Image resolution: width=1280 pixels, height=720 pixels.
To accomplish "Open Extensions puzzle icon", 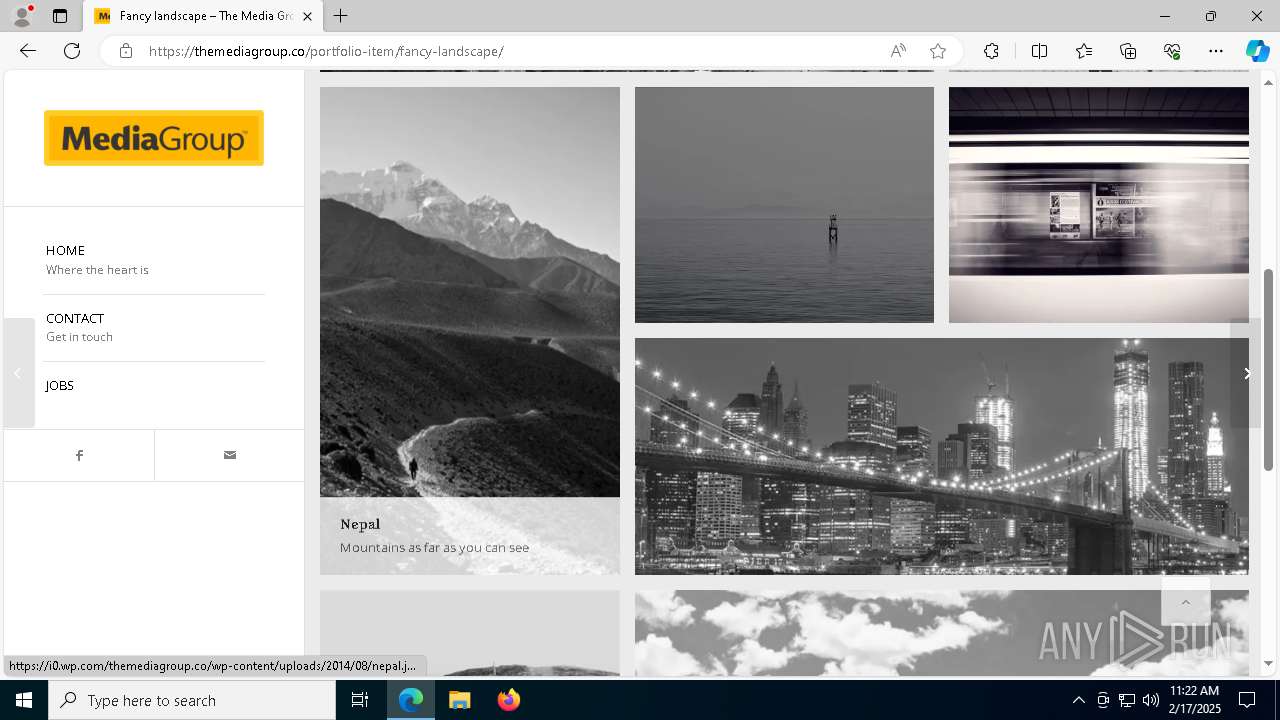I will tap(991, 51).
